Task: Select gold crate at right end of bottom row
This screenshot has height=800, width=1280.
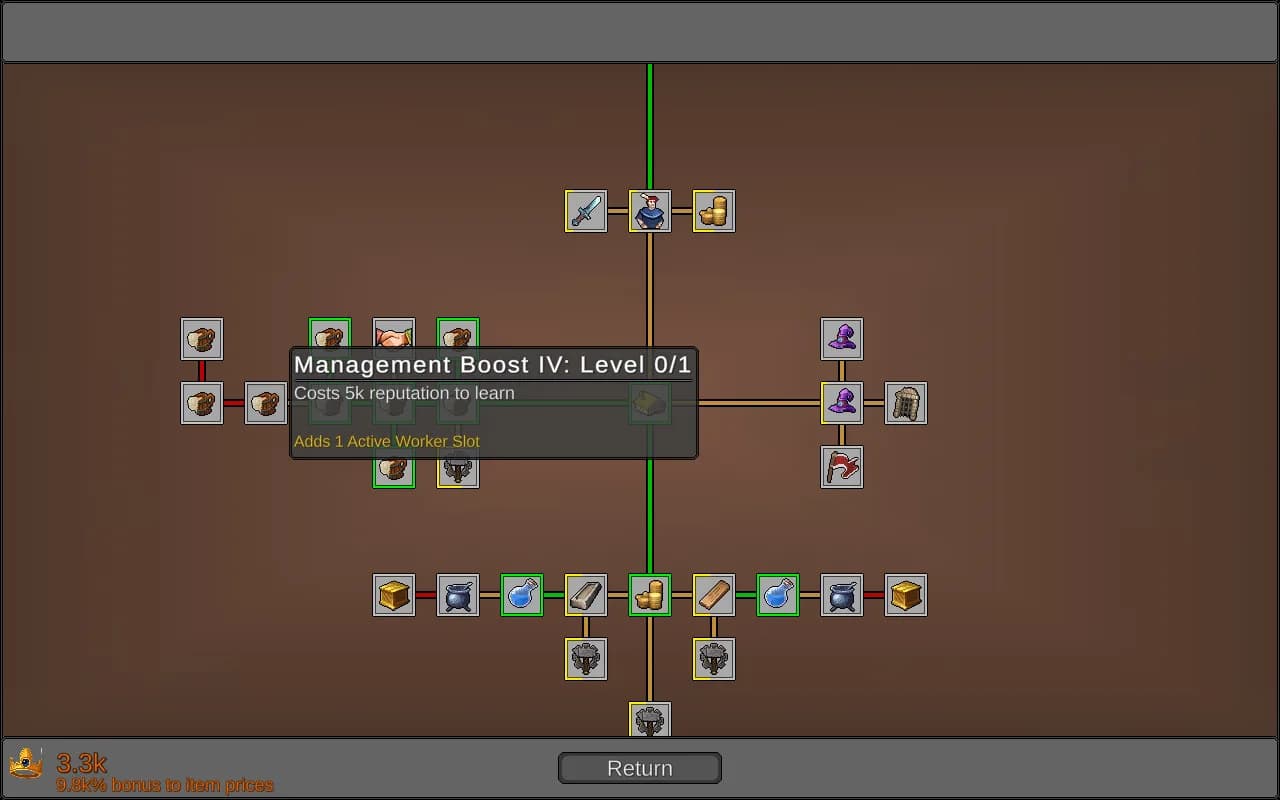Action: point(906,595)
